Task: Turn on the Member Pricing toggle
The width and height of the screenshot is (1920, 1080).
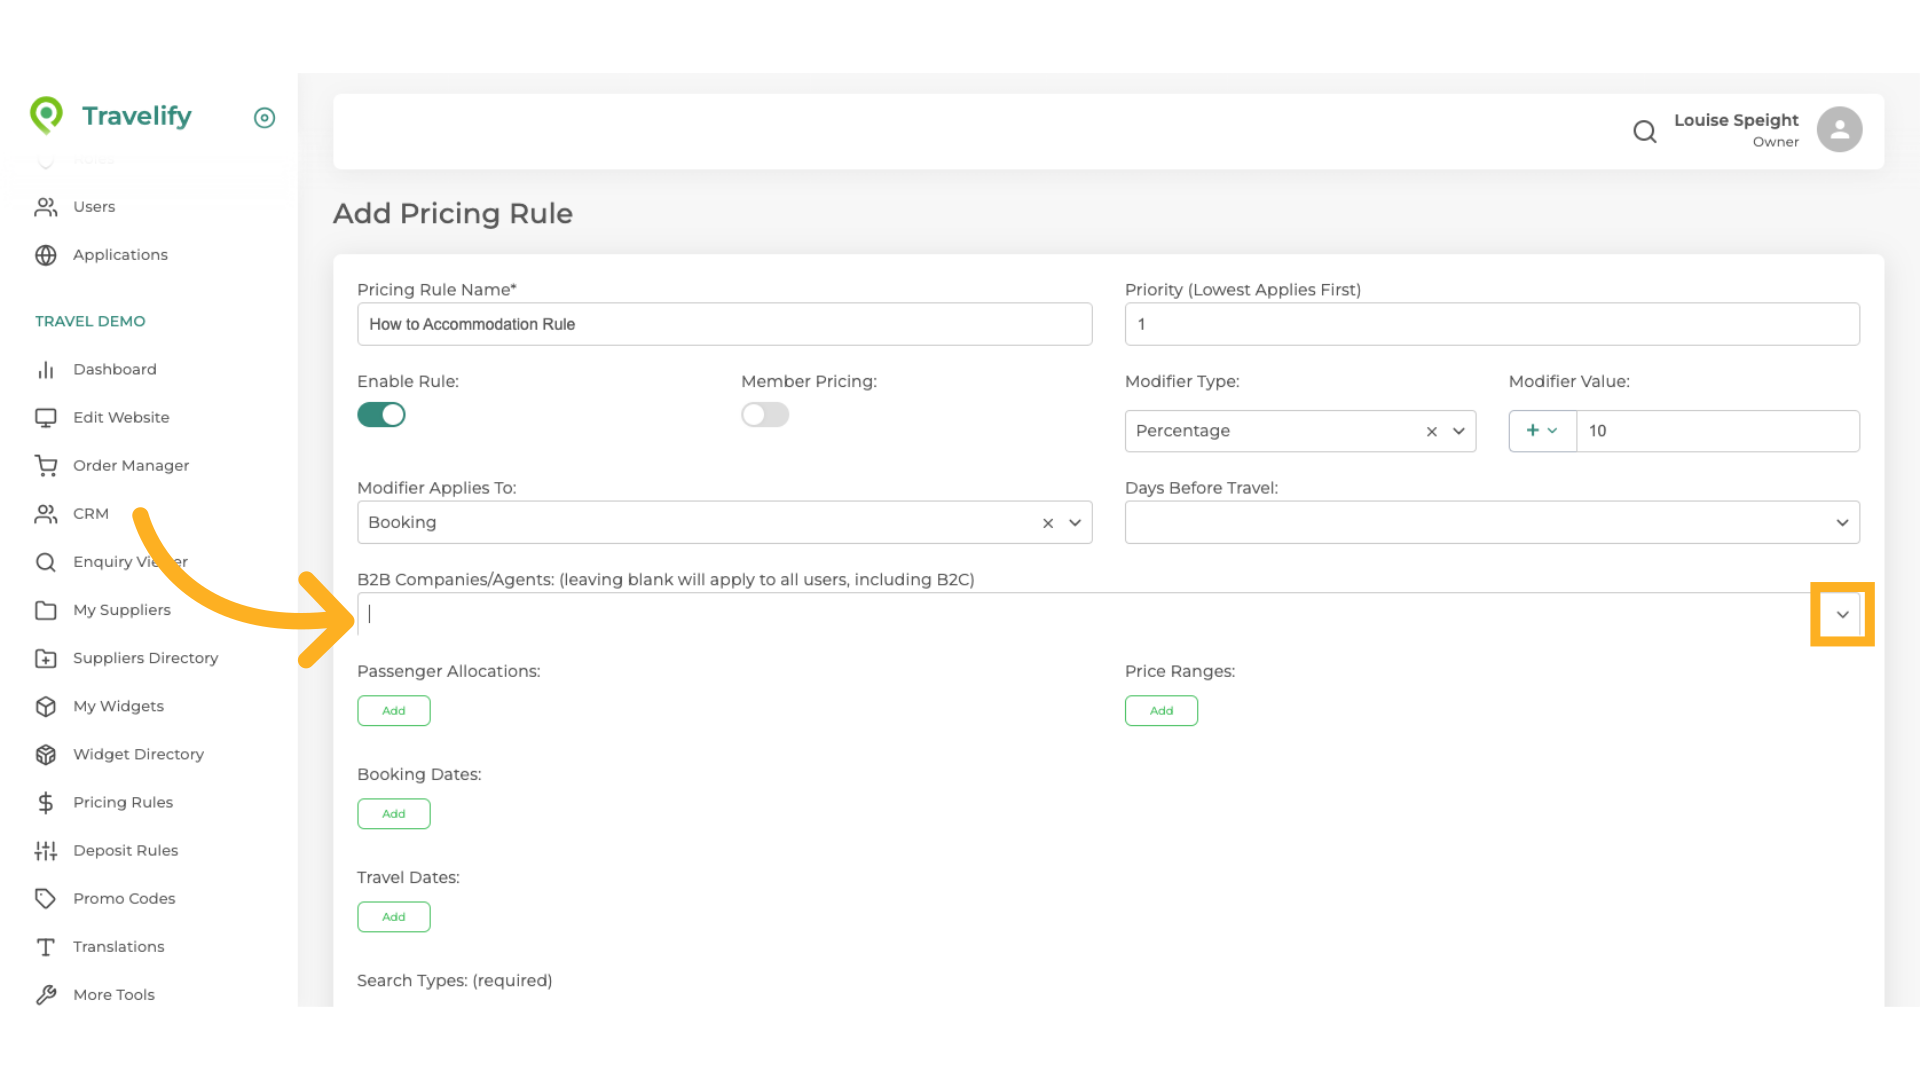Action: [765, 415]
